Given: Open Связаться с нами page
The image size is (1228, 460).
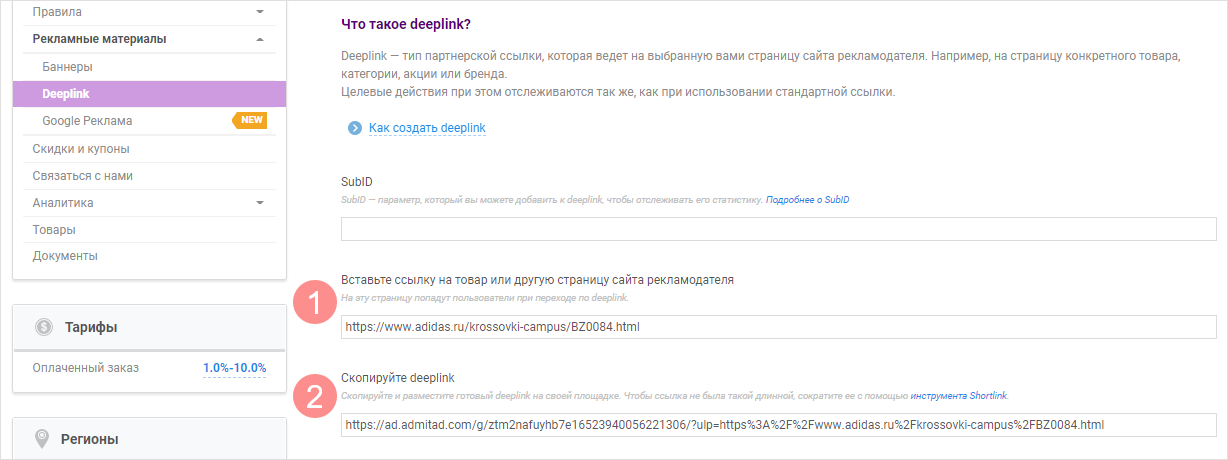Looking at the screenshot, I should 82,176.
